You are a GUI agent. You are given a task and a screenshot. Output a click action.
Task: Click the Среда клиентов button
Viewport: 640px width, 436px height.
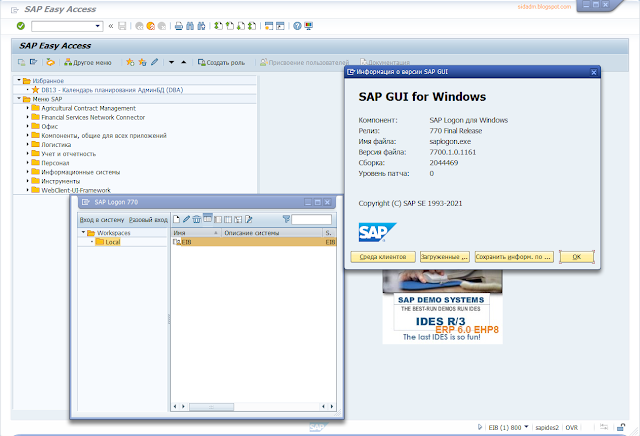tap(383, 257)
